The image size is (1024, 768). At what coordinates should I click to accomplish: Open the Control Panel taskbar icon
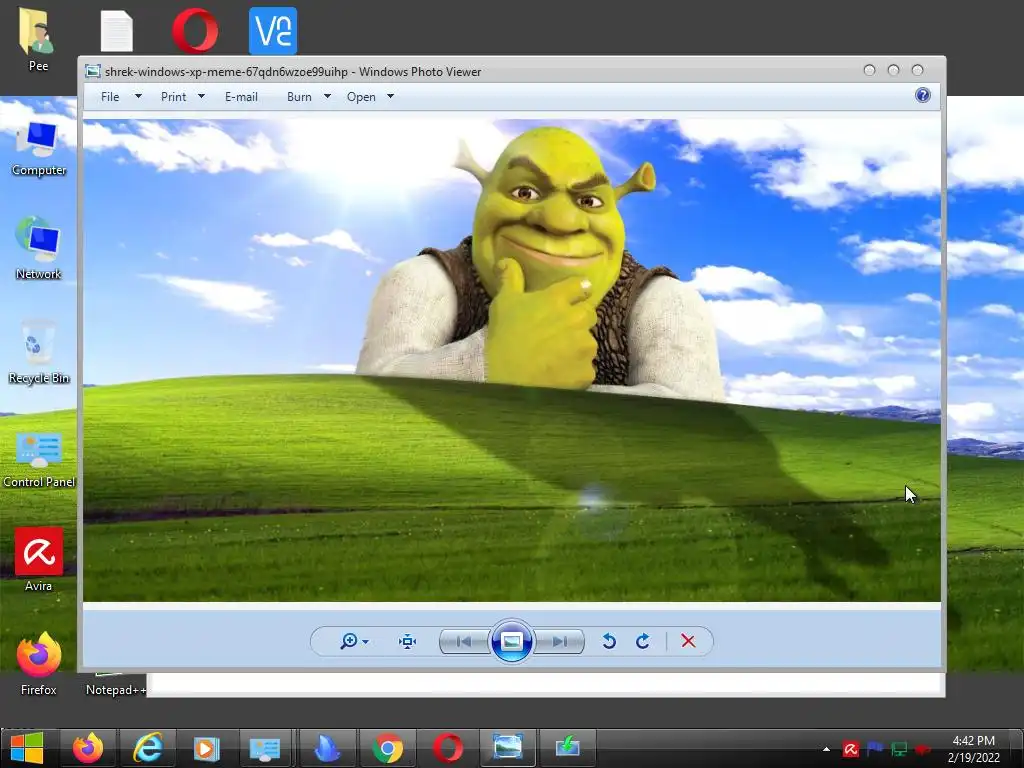click(x=265, y=748)
